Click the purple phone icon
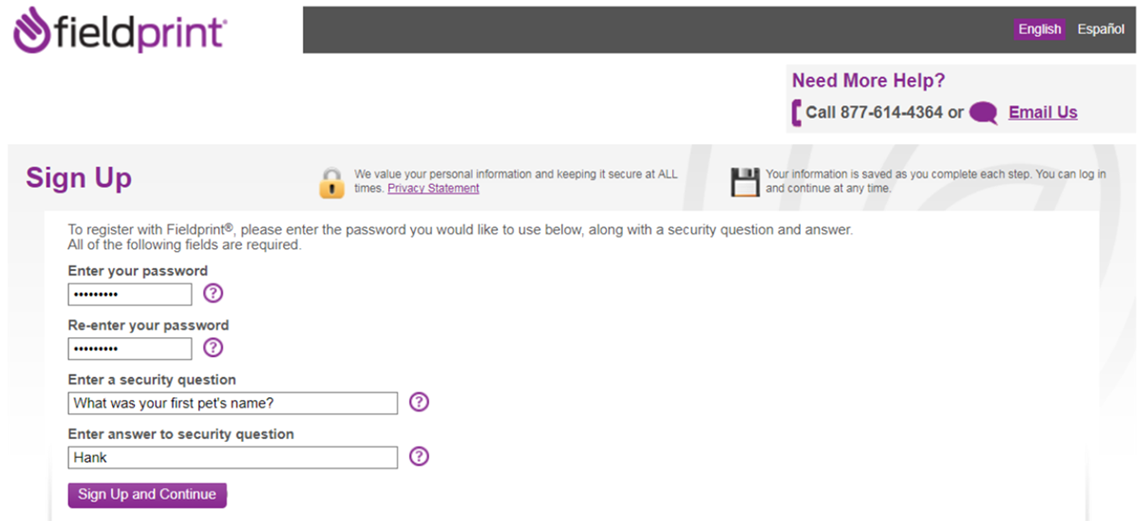The image size is (1143, 521). coord(796,113)
